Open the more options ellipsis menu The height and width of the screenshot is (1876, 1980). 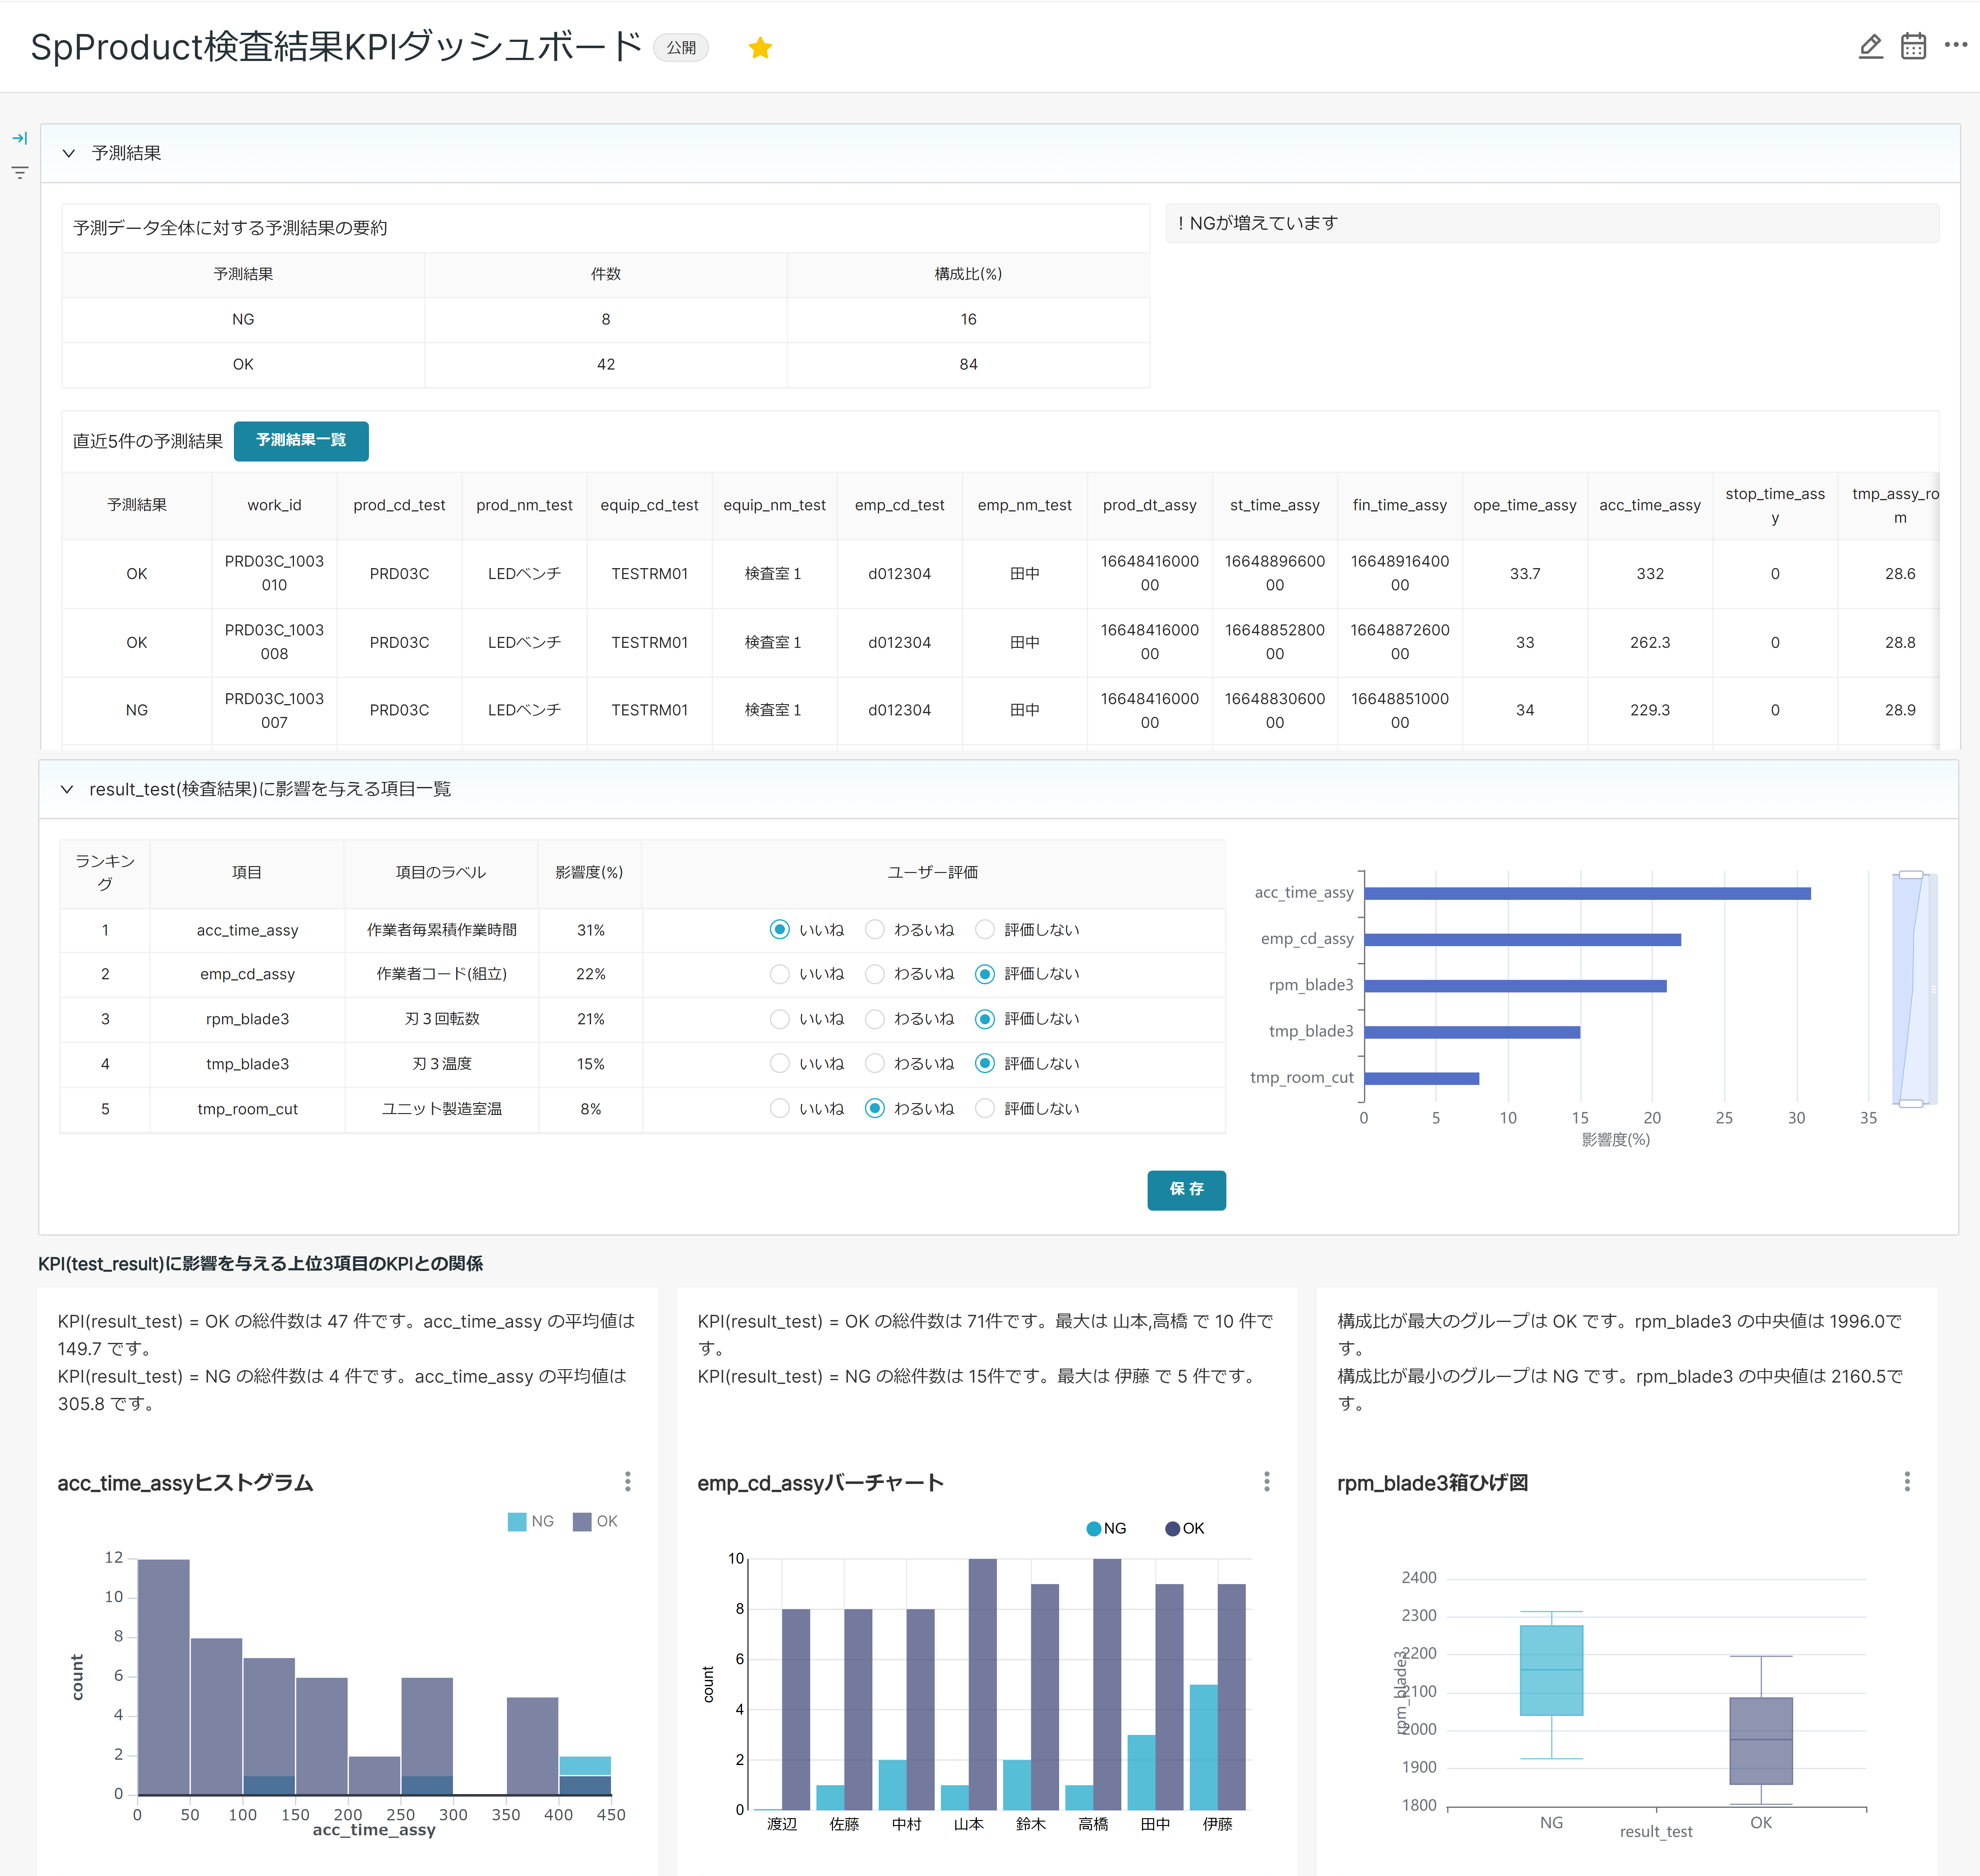[x=1956, y=45]
